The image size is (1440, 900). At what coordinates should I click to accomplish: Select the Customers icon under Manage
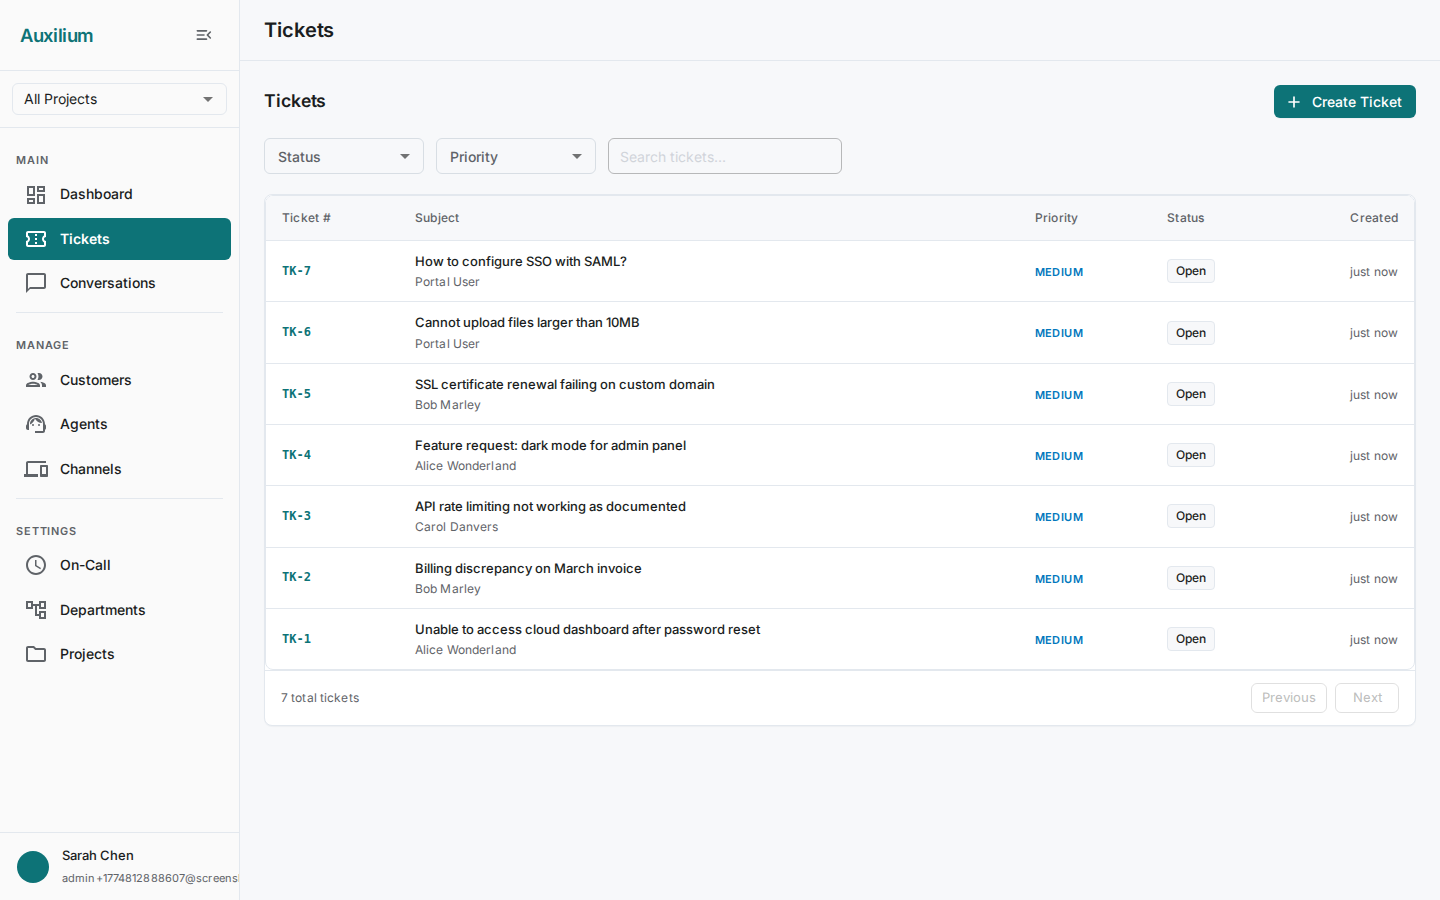coord(36,380)
